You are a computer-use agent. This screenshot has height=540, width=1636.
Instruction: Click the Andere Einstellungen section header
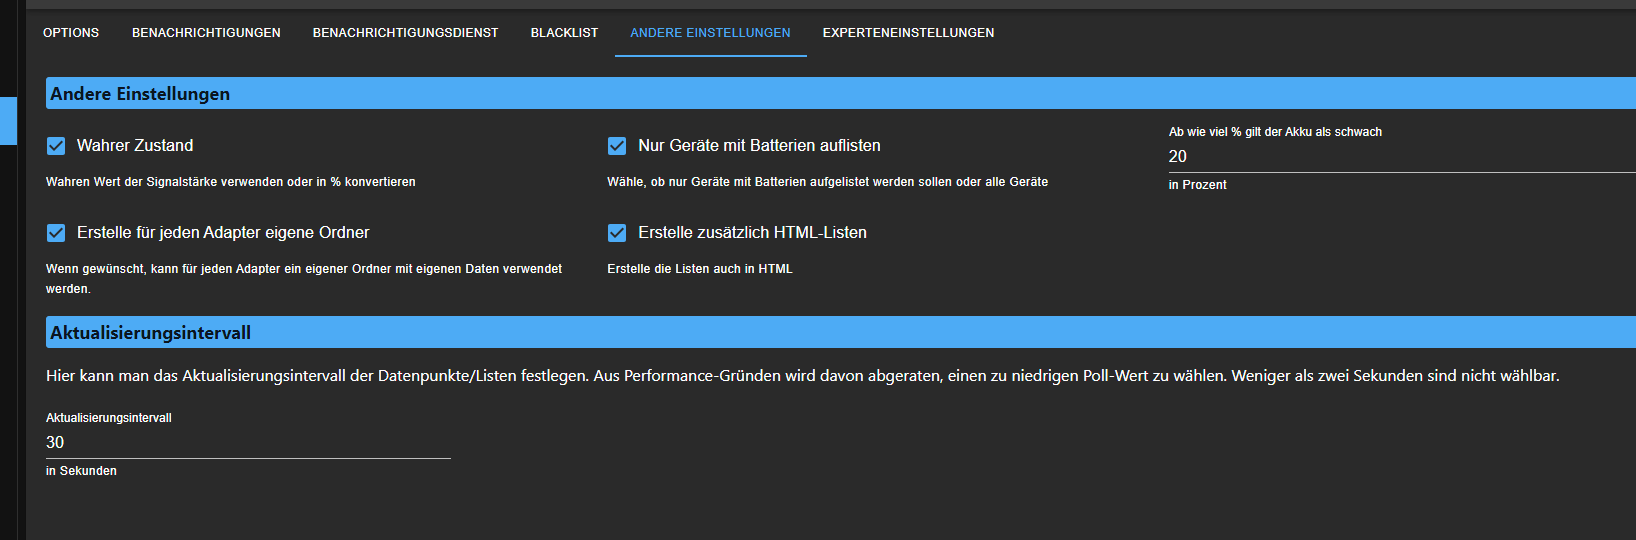pos(841,93)
